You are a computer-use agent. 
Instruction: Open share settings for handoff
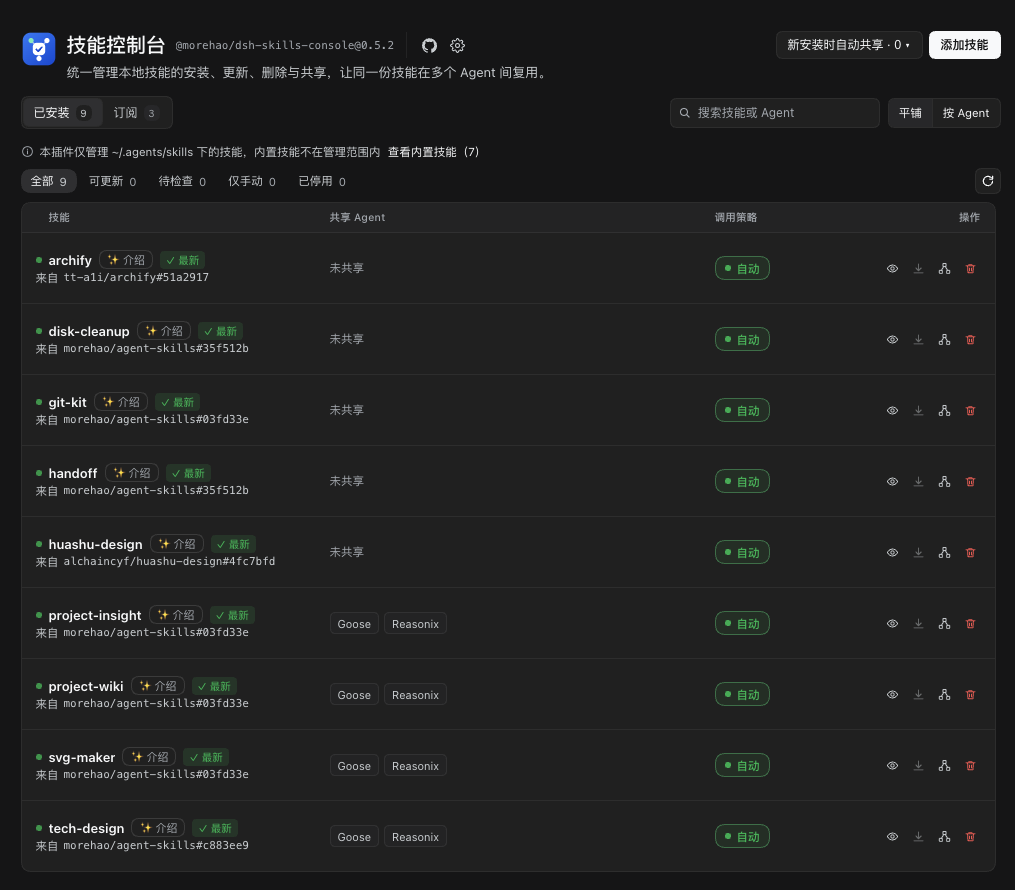tap(944, 482)
